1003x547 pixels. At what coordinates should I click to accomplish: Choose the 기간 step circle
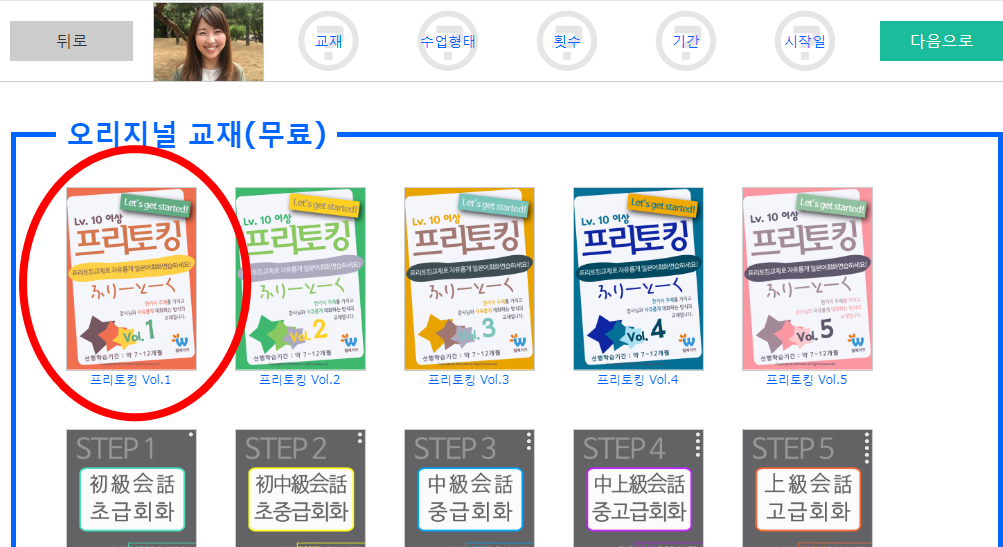point(686,41)
